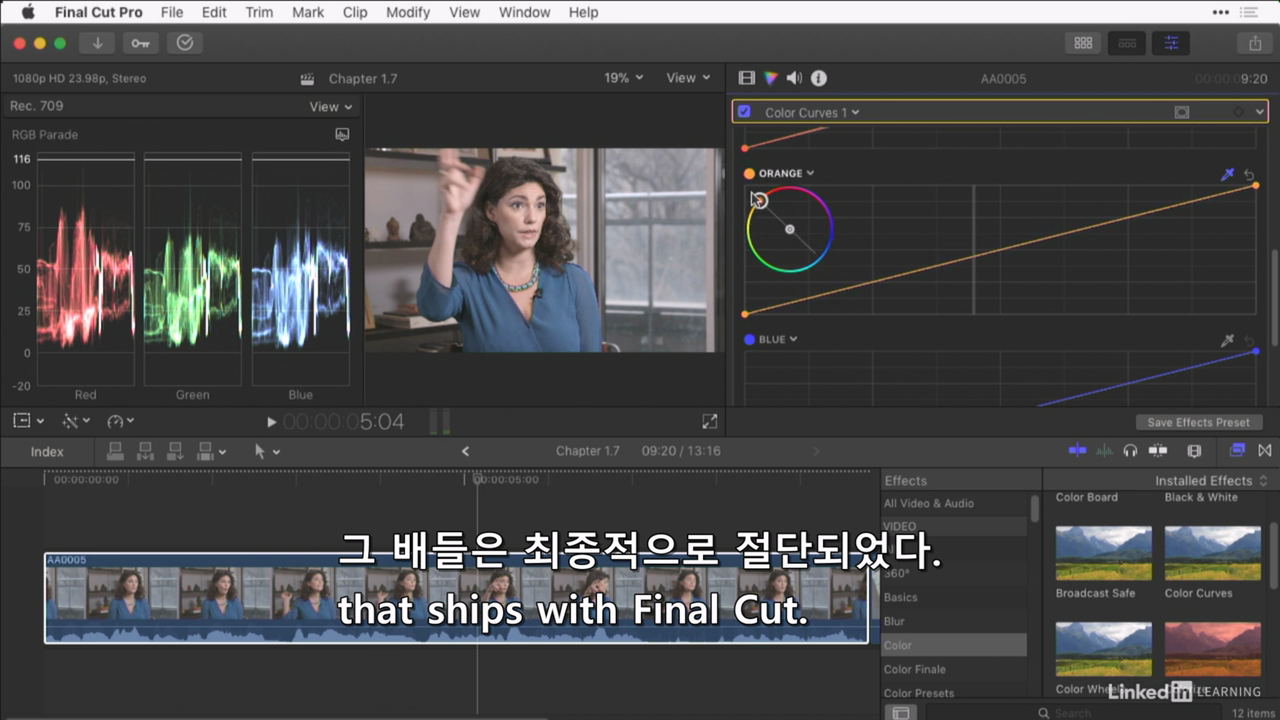Screen dimensions: 1280x720
Task: Select the blue curve eyedropper
Action: coord(1228,341)
